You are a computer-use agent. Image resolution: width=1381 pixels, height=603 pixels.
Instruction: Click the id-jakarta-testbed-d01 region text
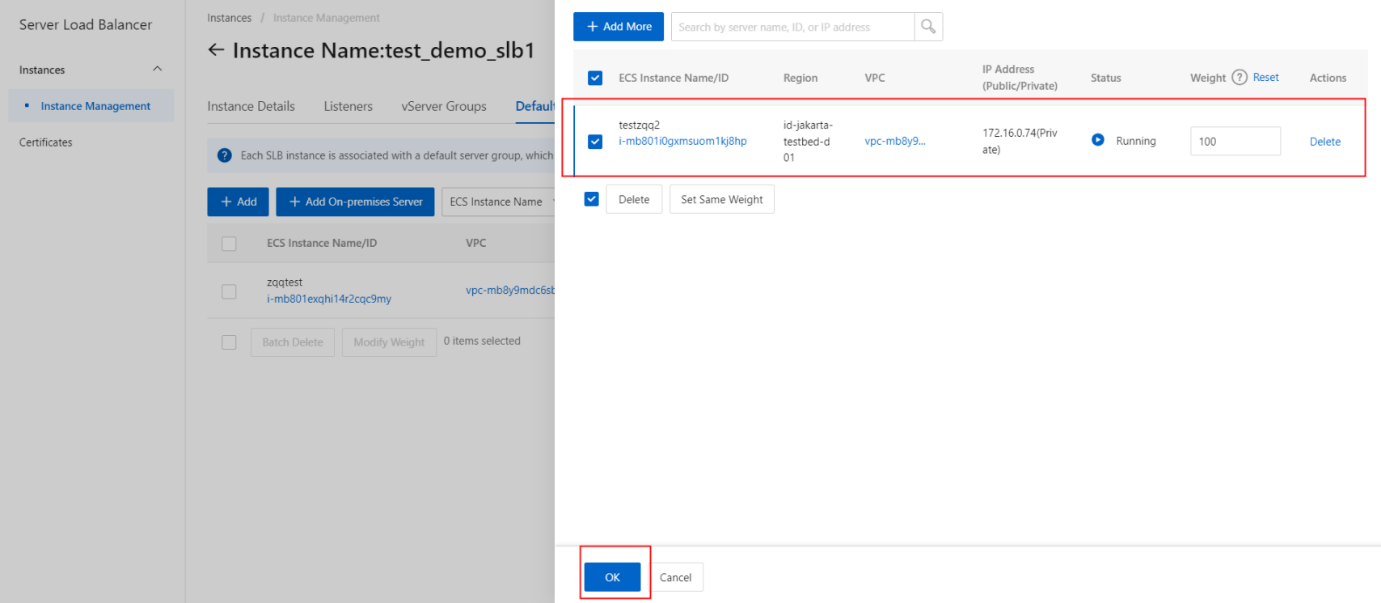(x=808, y=141)
